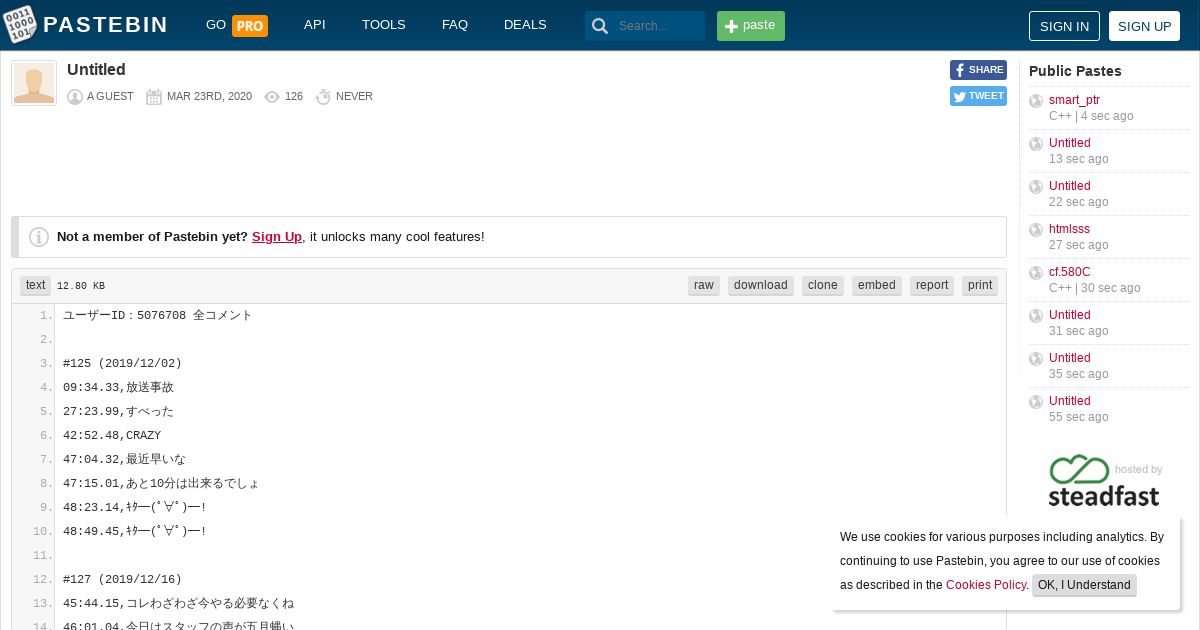Tweet the paste on Twitter
Screen dimensions: 1200x630
978,96
